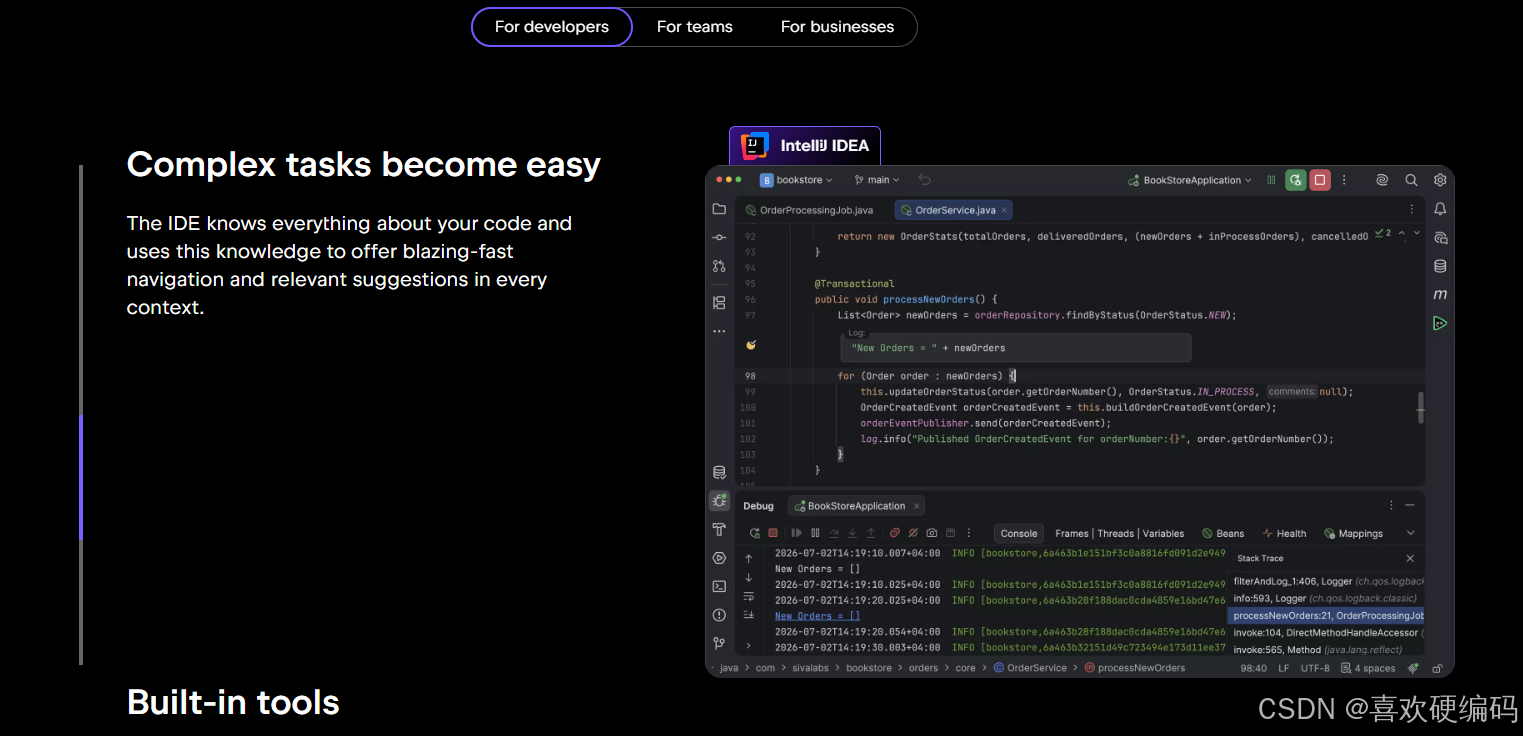Open more run actions menu in title bar
Viewport: 1523px width, 736px height.
pos(1345,180)
